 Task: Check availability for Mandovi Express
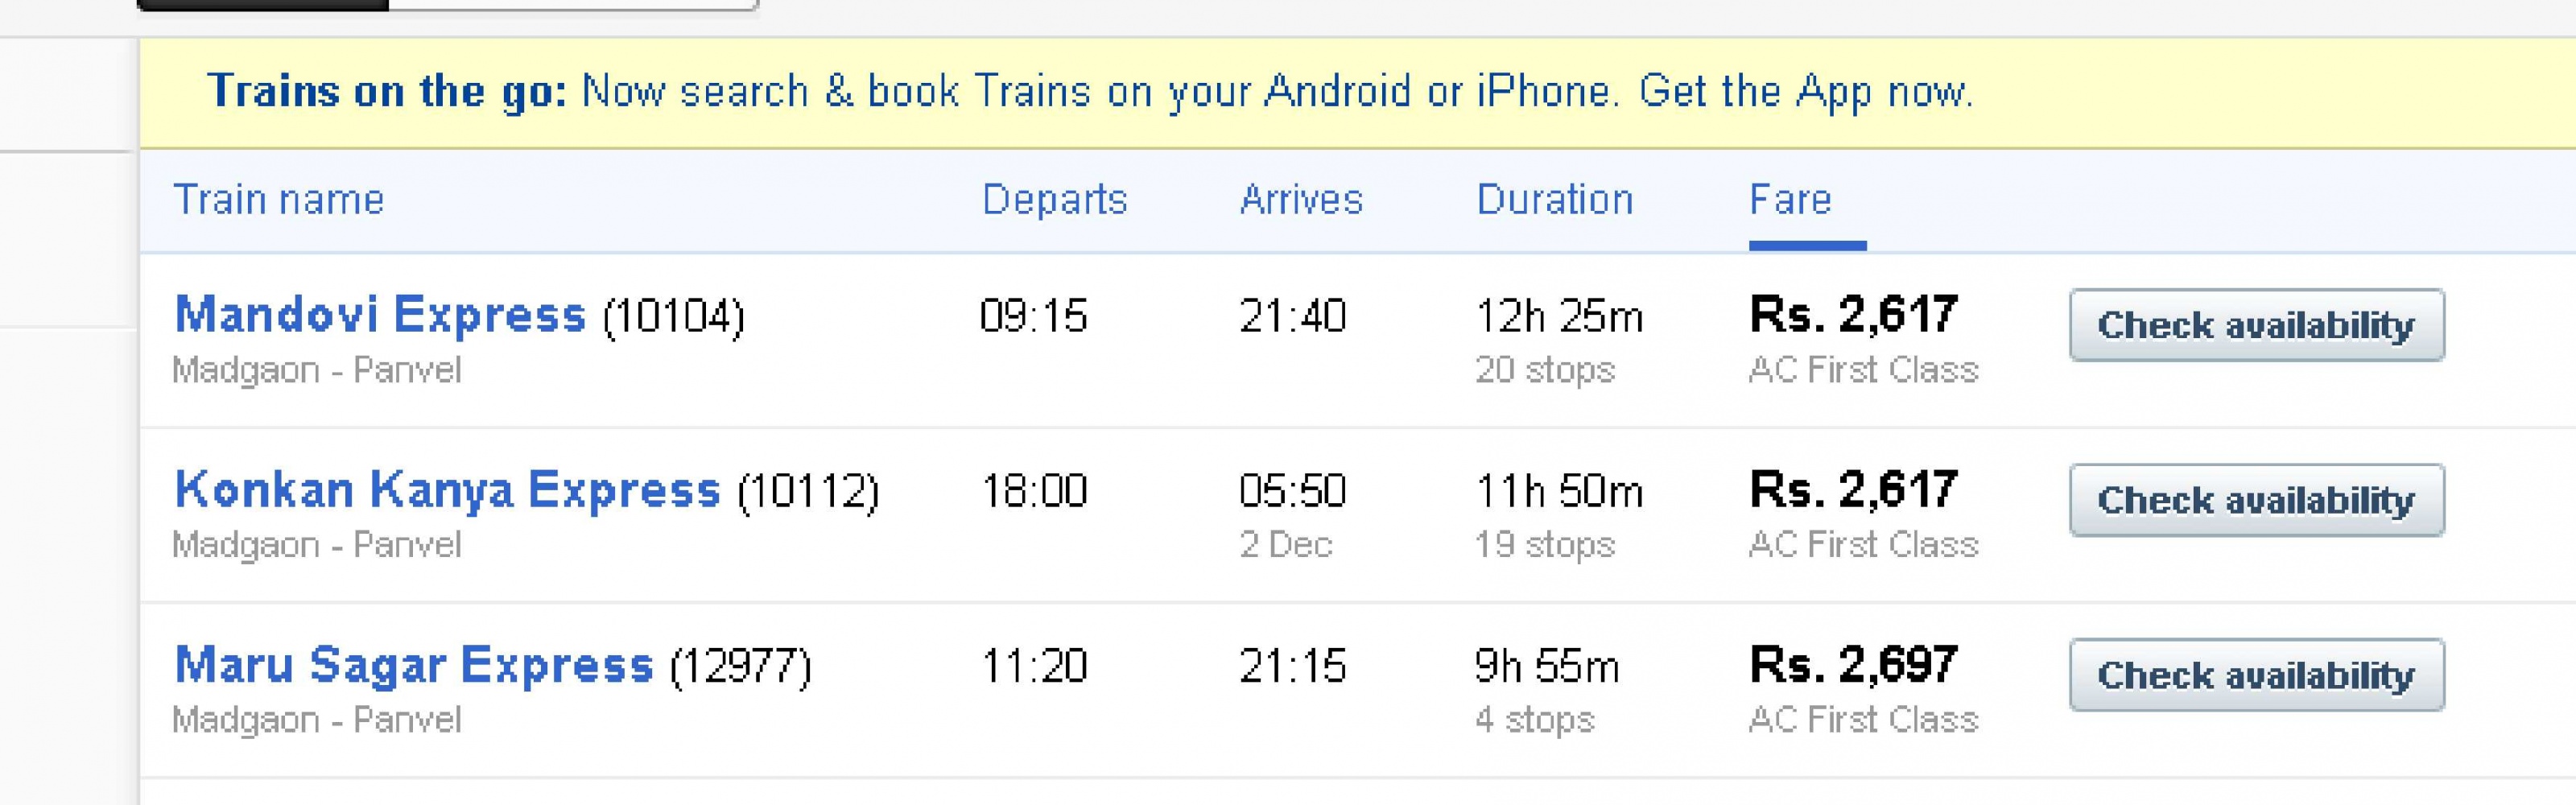pyautogui.click(x=2256, y=325)
